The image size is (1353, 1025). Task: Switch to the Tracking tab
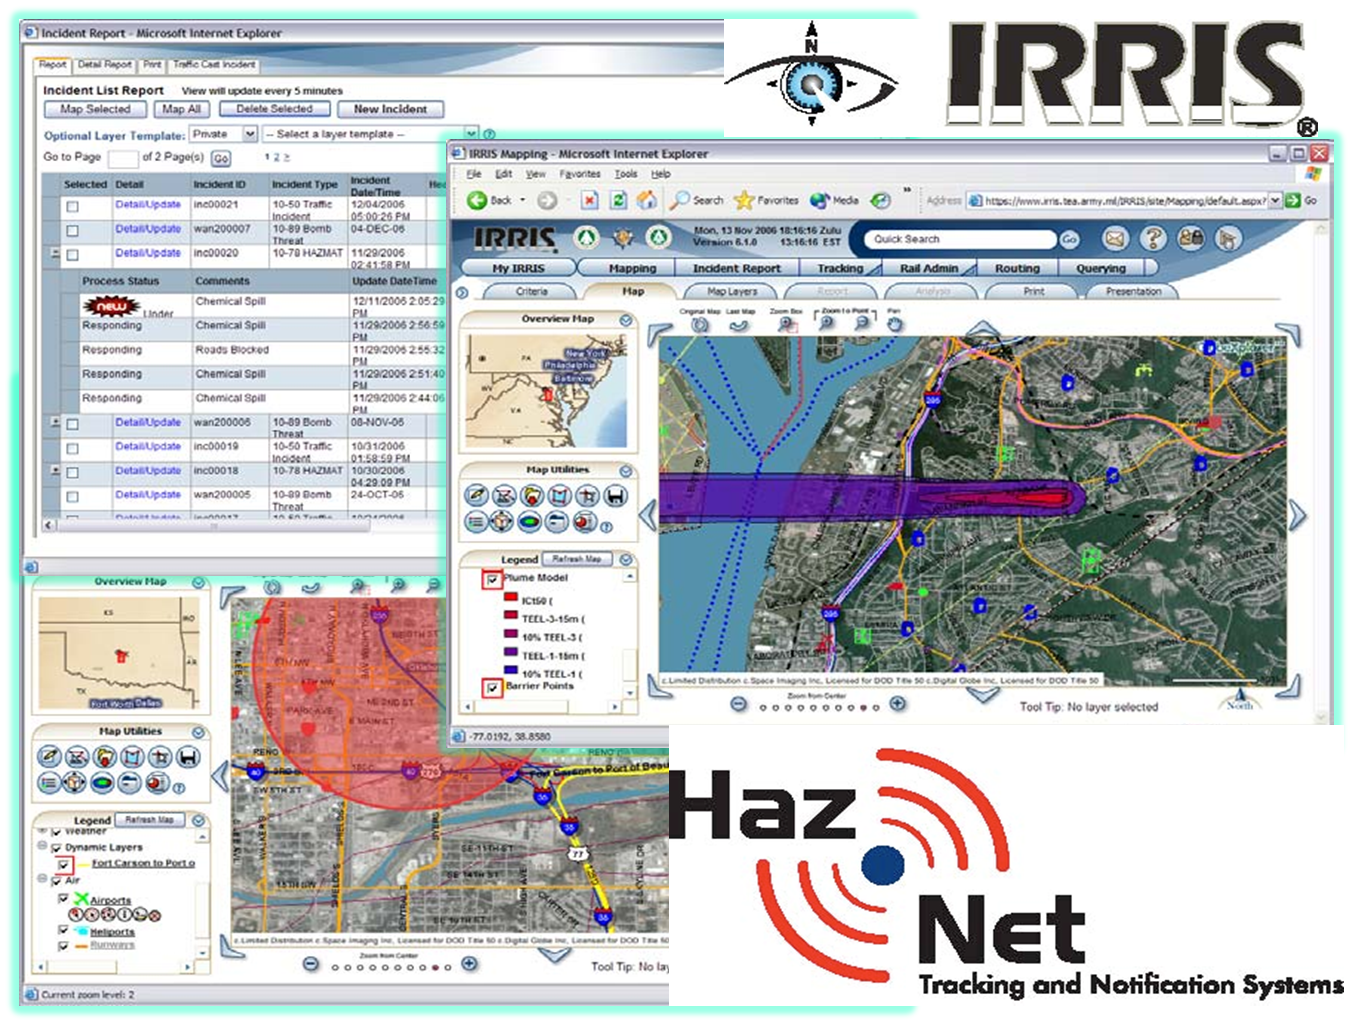[840, 268]
